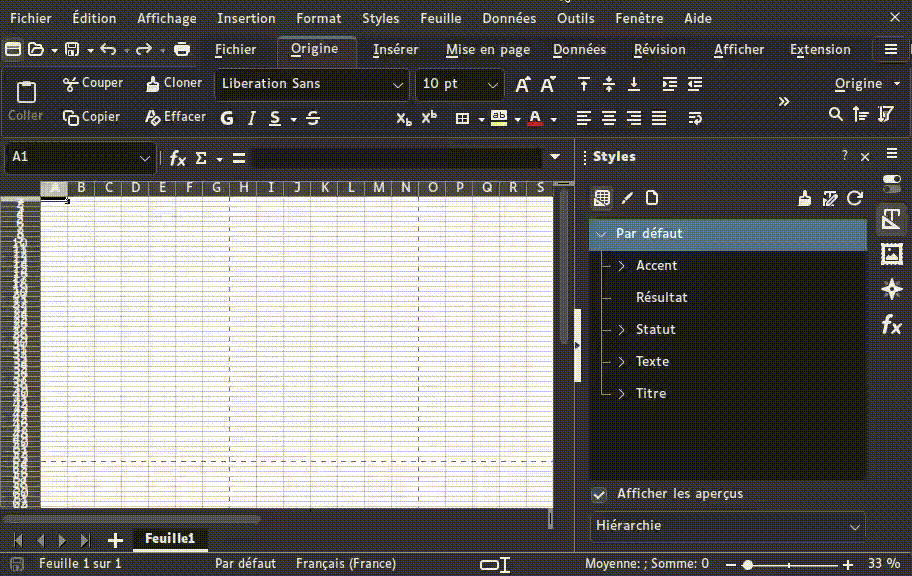Screen dimensions: 912x576
Task: Print using the printer icon
Action: click(181, 49)
